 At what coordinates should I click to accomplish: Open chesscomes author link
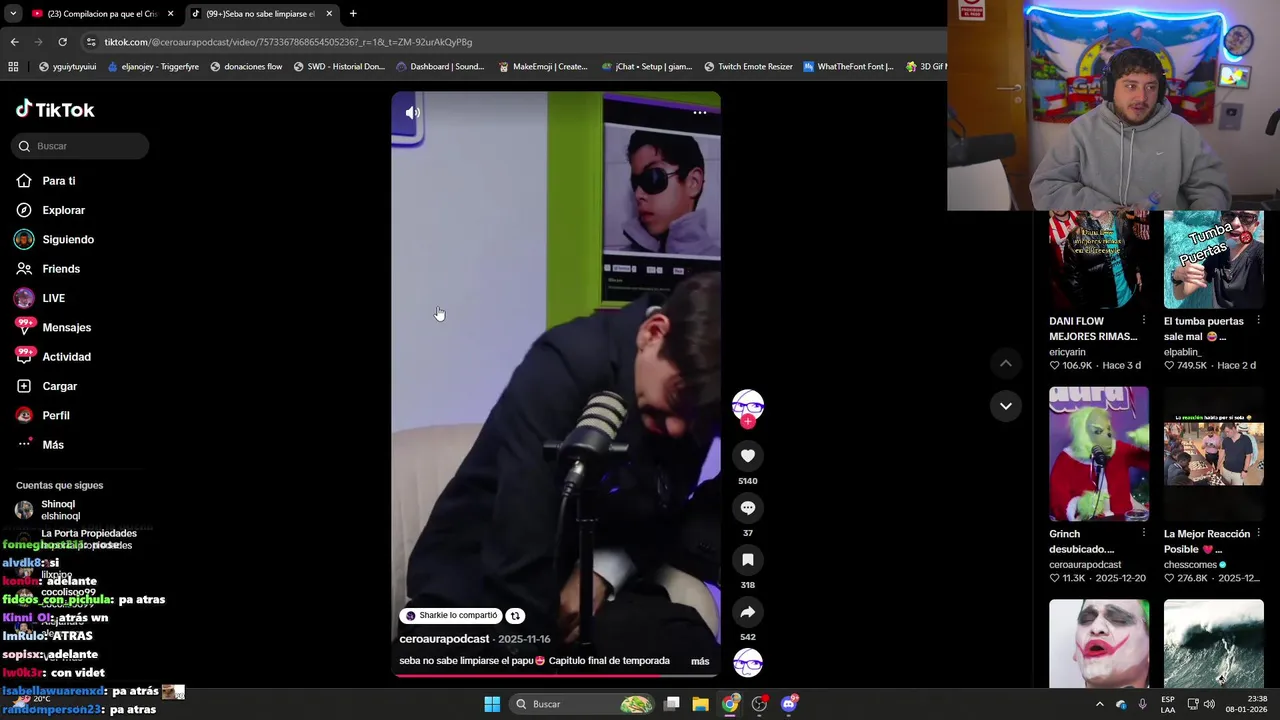click(x=1190, y=565)
